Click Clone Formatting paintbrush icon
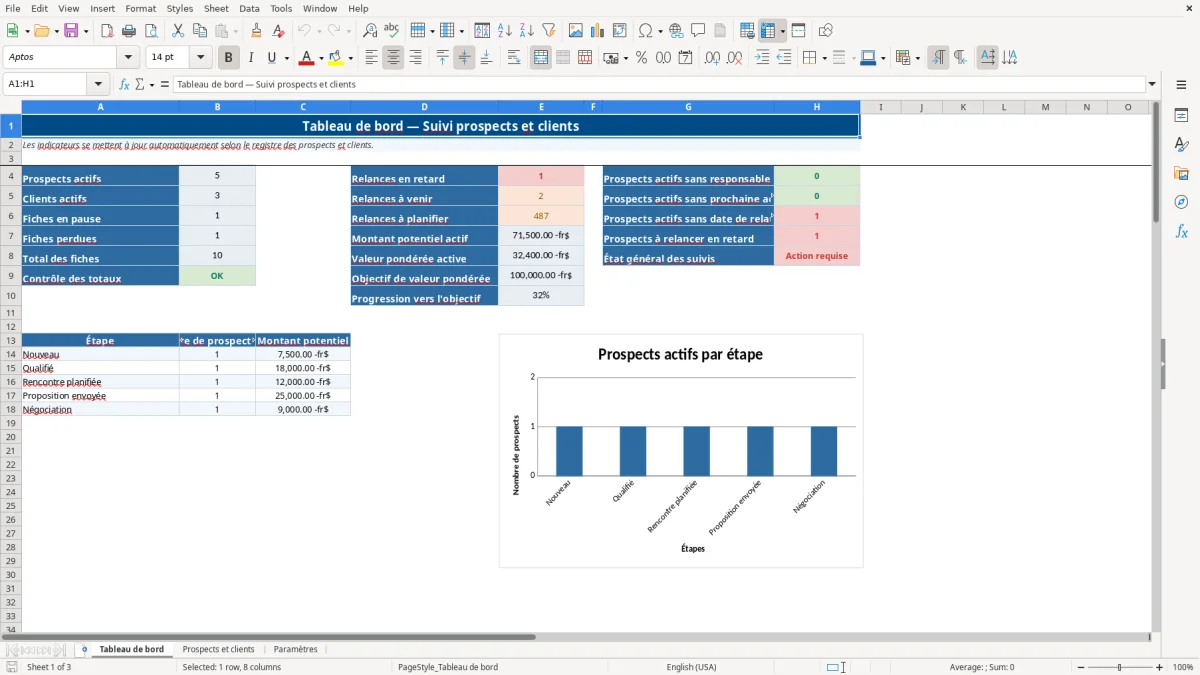Image resolution: width=1200 pixels, height=675 pixels. 256,31
